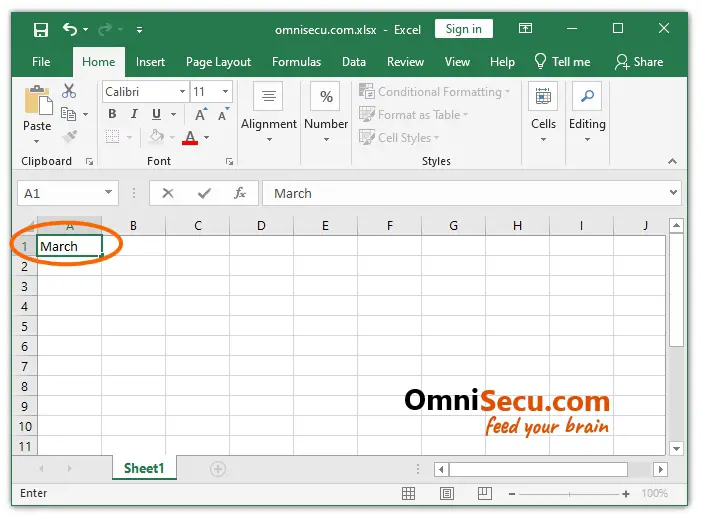Open Clipboard pane dialog launcher
The height and width of the screenshot is (516, 701).
tap(89, 161)
